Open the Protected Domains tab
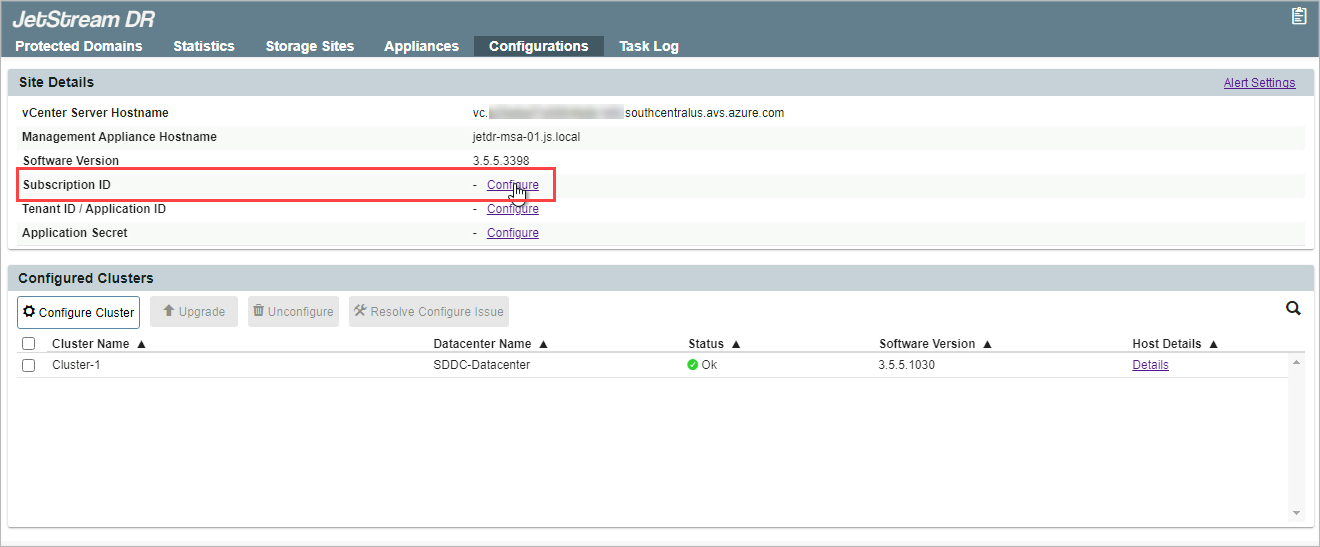 point(79,46)
